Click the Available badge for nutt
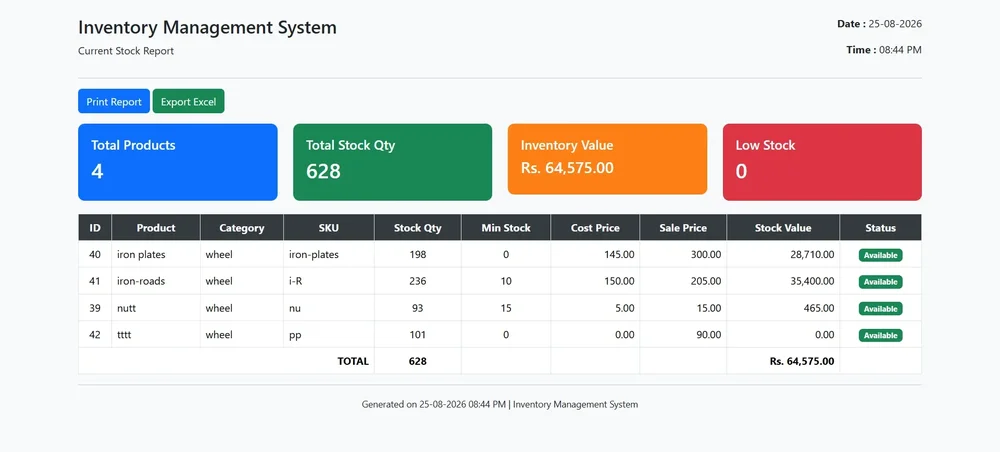Viewport: 1000px width, 452px height. coord(881,309)
